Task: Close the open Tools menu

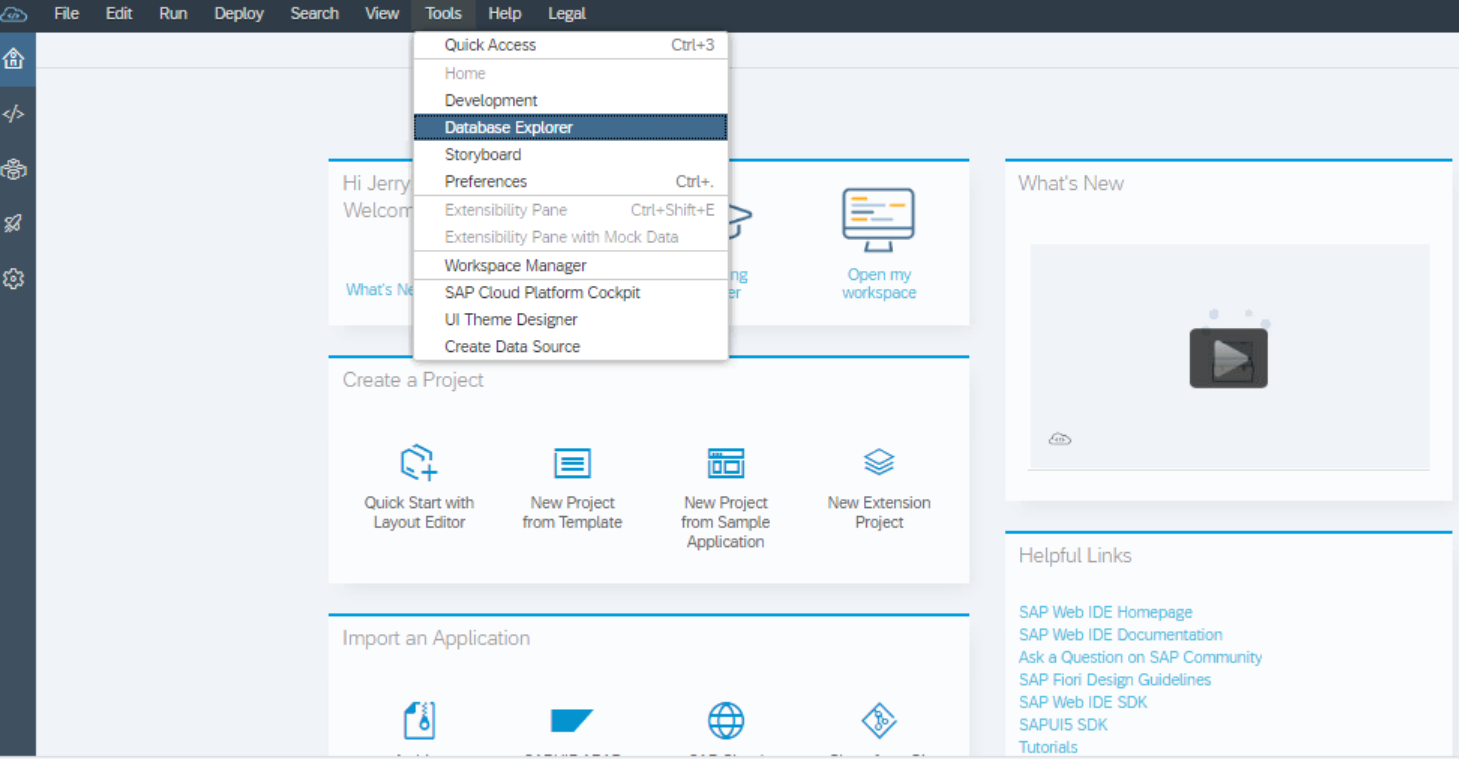Action: [x=443, y=14]
